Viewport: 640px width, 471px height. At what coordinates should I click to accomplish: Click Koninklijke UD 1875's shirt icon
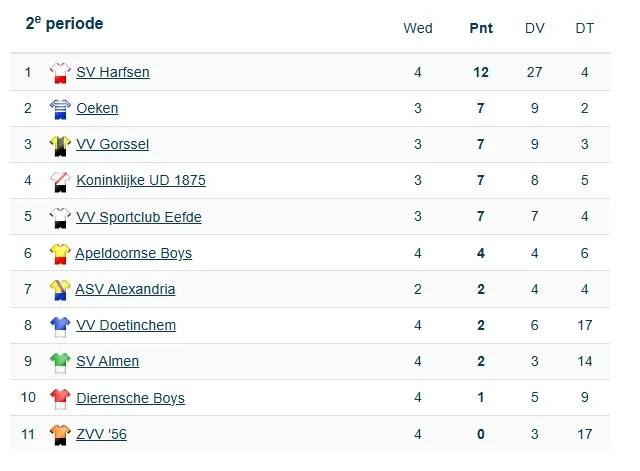coord(60,180)
